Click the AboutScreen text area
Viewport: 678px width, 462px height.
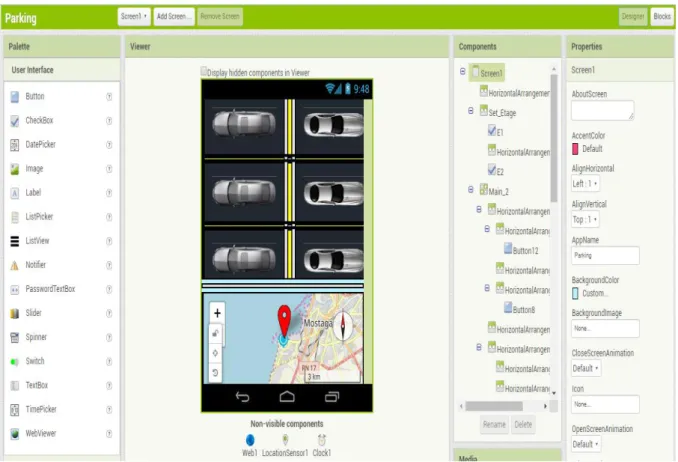[603, 110]
